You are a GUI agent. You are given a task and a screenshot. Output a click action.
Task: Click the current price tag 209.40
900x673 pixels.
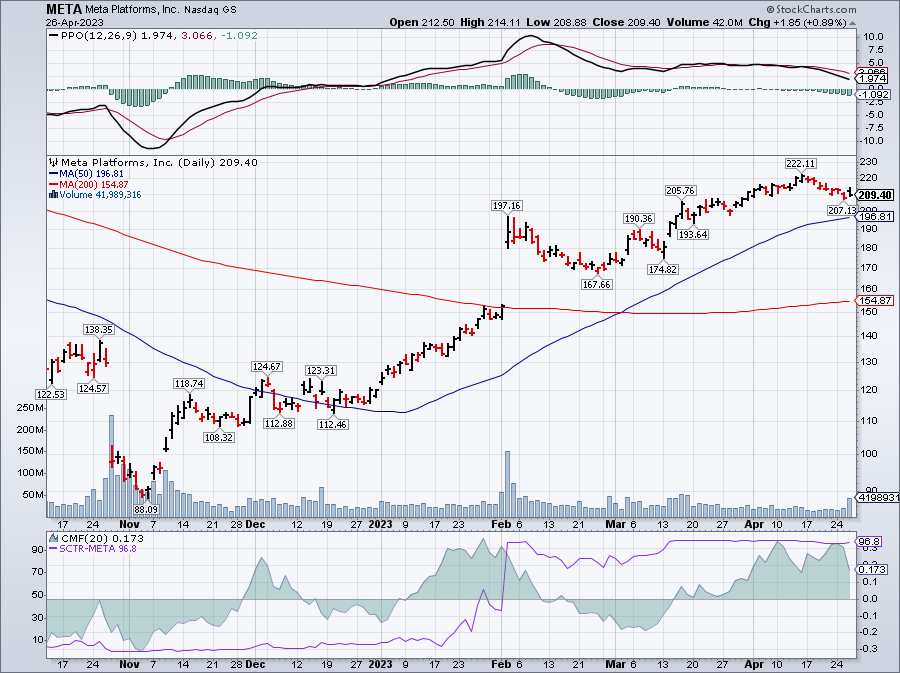click(x=874, y=194)
